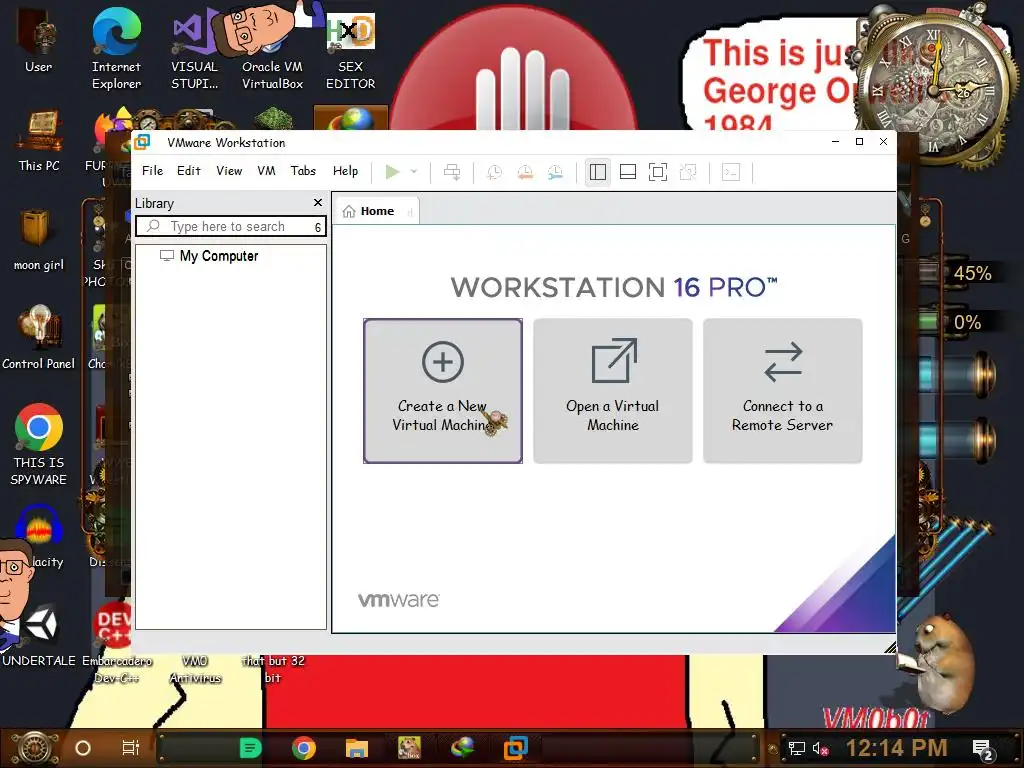Viewport: 1024px width, 768px height.
Task: Click the VMware Workstation title bar icon
Action: click(142, 142)
